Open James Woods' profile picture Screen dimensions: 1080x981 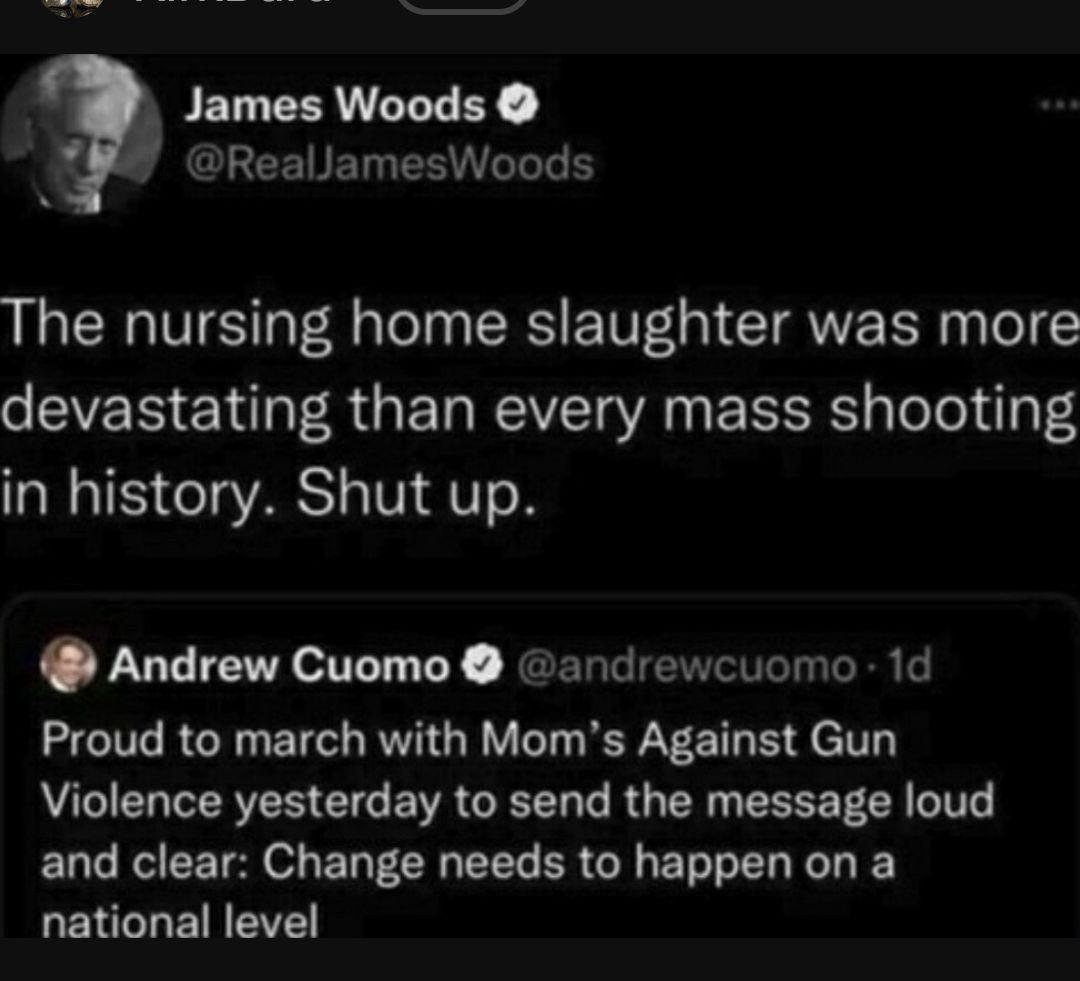pos(81,134)
